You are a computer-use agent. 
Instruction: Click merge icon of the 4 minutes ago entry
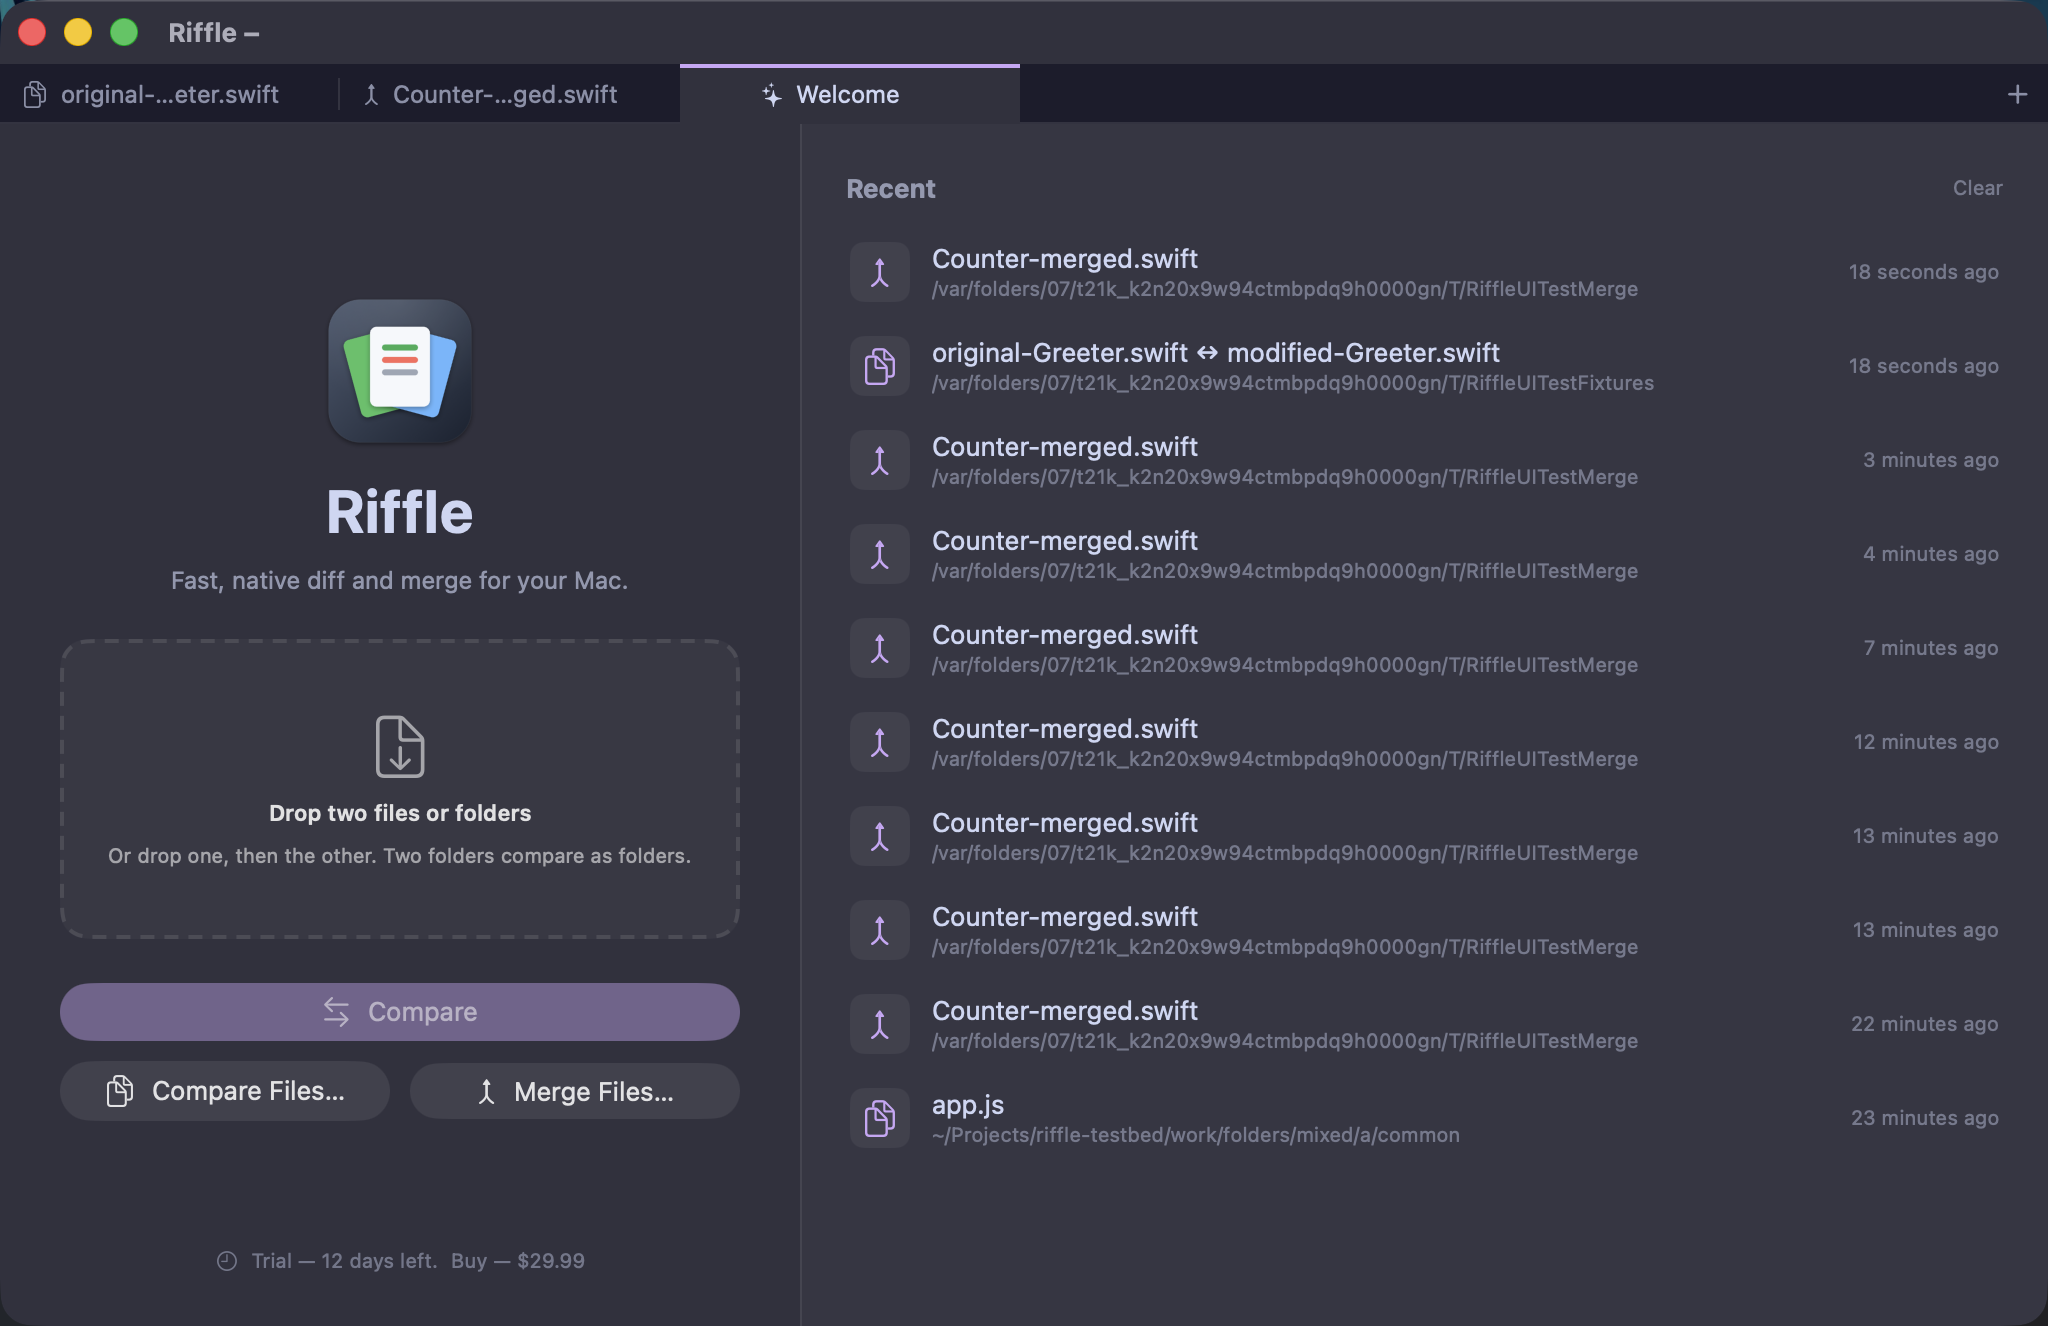pyautogui.click(x=880, y=554)
